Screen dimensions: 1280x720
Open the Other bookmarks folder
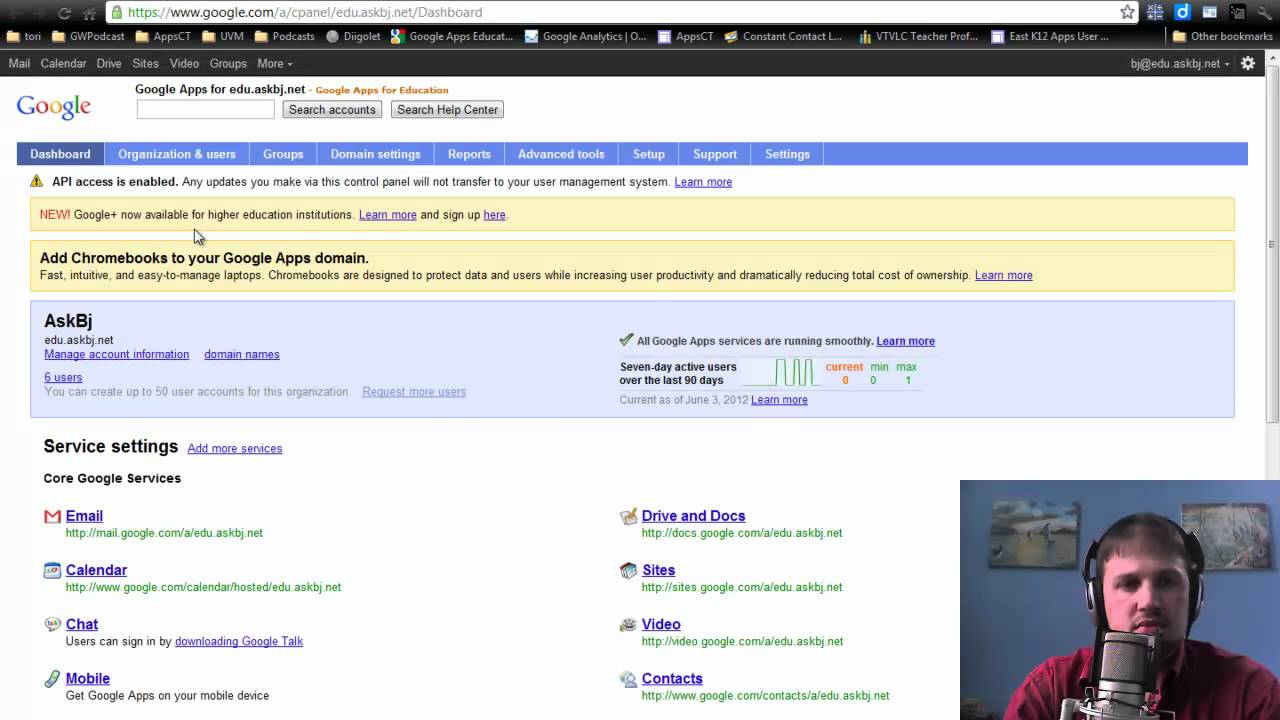coord(1222,36)
